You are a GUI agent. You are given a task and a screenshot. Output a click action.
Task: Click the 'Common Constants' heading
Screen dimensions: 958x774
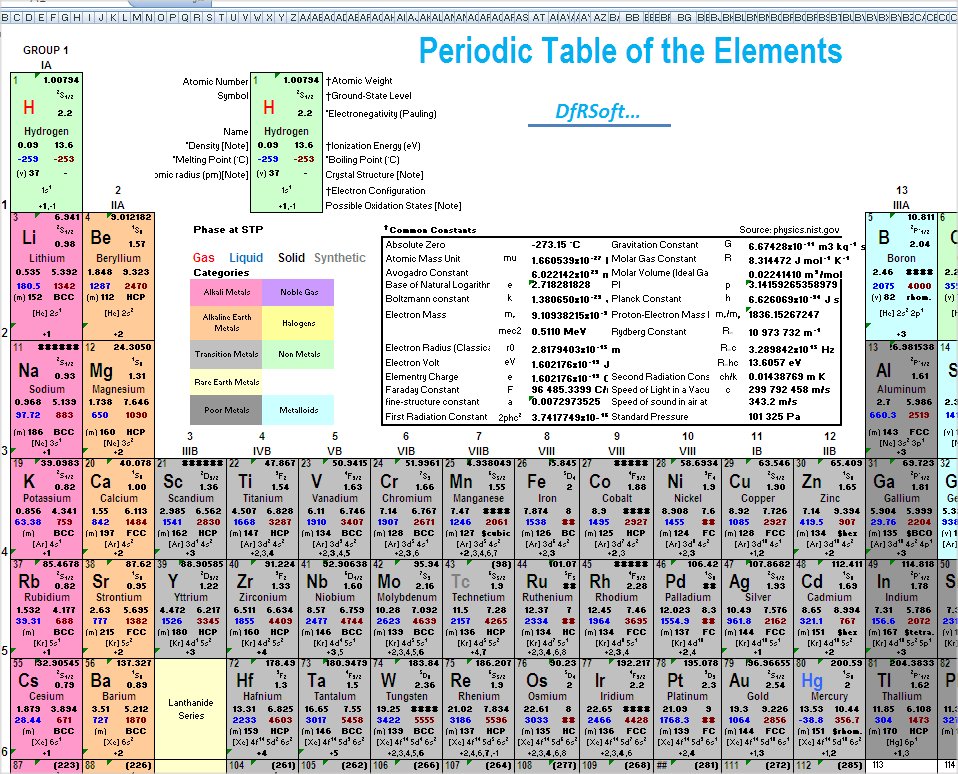pos(433,230)
